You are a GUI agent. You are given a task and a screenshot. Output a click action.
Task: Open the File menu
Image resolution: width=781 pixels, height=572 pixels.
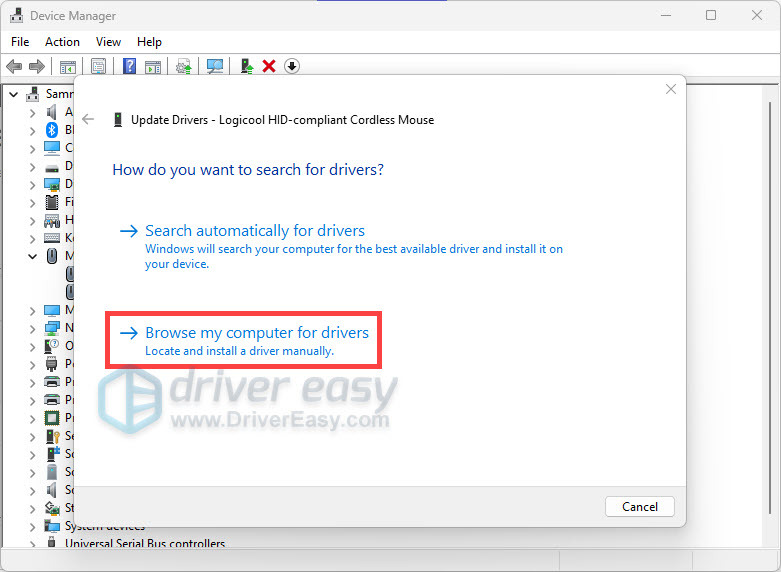(20, 42)
